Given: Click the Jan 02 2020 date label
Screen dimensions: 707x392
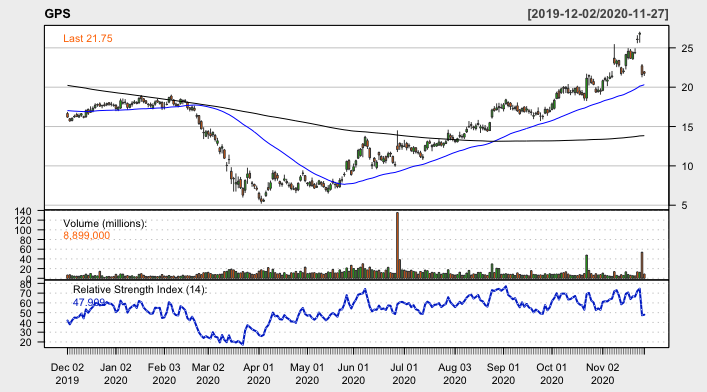Looking at the screenshot, I should click(115, 374).
